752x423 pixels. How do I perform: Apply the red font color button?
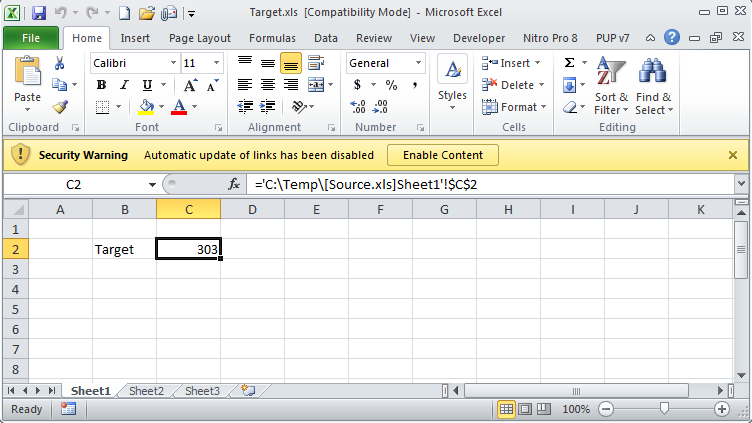click(x=179, y=106)
